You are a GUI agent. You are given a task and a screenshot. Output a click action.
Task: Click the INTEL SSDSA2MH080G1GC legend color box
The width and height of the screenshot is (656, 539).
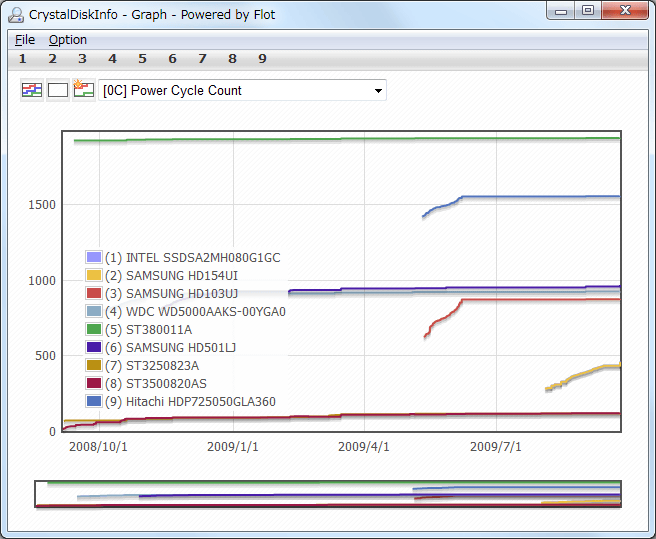94,257
